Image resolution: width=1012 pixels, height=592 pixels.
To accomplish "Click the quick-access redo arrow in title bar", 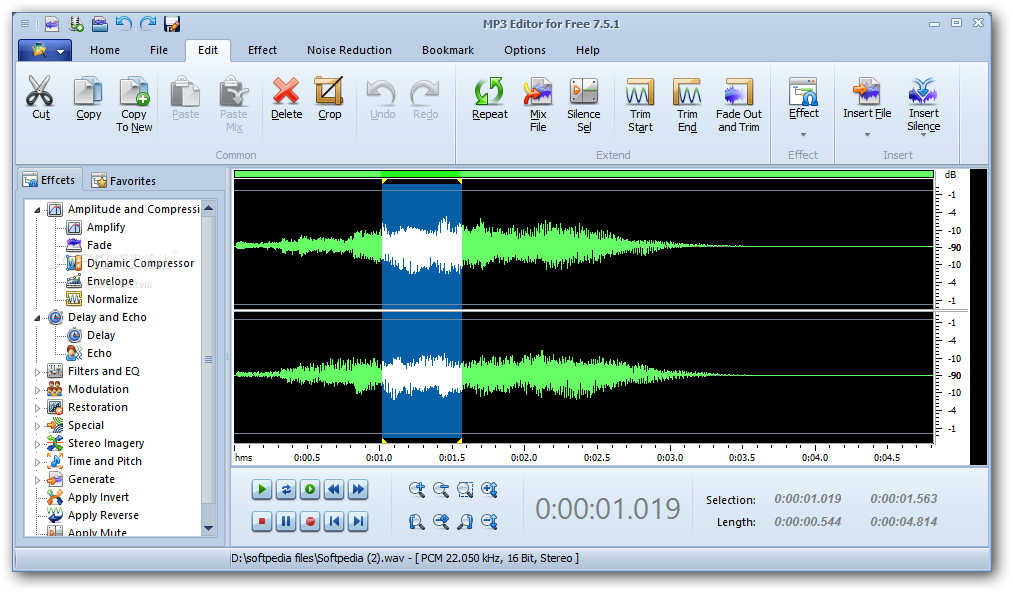I will coord(148,23).
